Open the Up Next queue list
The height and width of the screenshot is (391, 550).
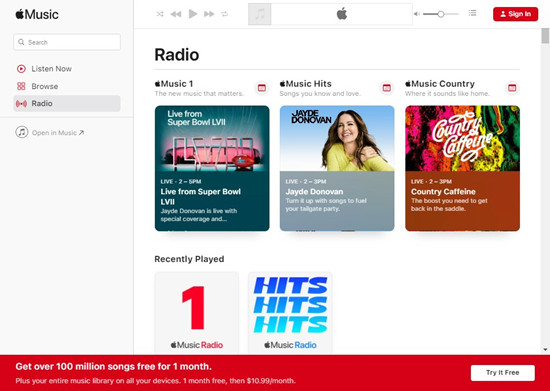pos(472,13)
